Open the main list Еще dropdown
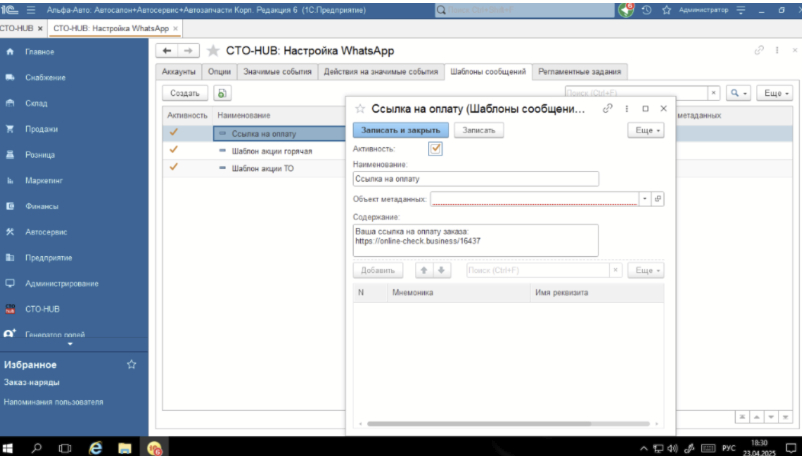Viewport: 802px width, 456px height. pyautogui.click(x=775, y=93)
